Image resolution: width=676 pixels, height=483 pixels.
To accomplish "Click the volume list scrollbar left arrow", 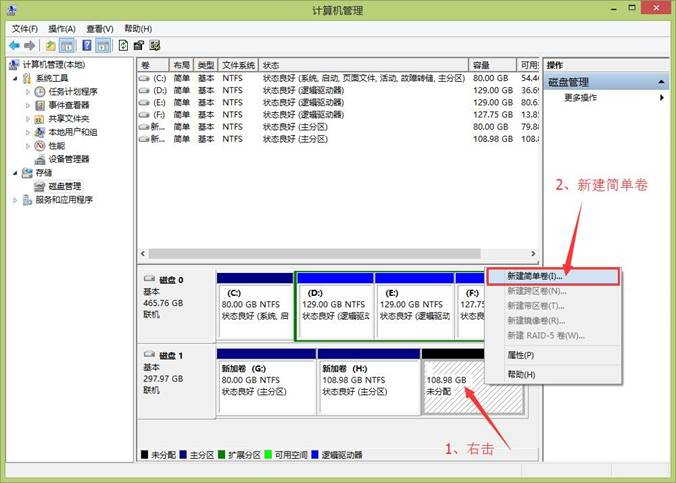I will pyautogui.click(x=143, y=254).
